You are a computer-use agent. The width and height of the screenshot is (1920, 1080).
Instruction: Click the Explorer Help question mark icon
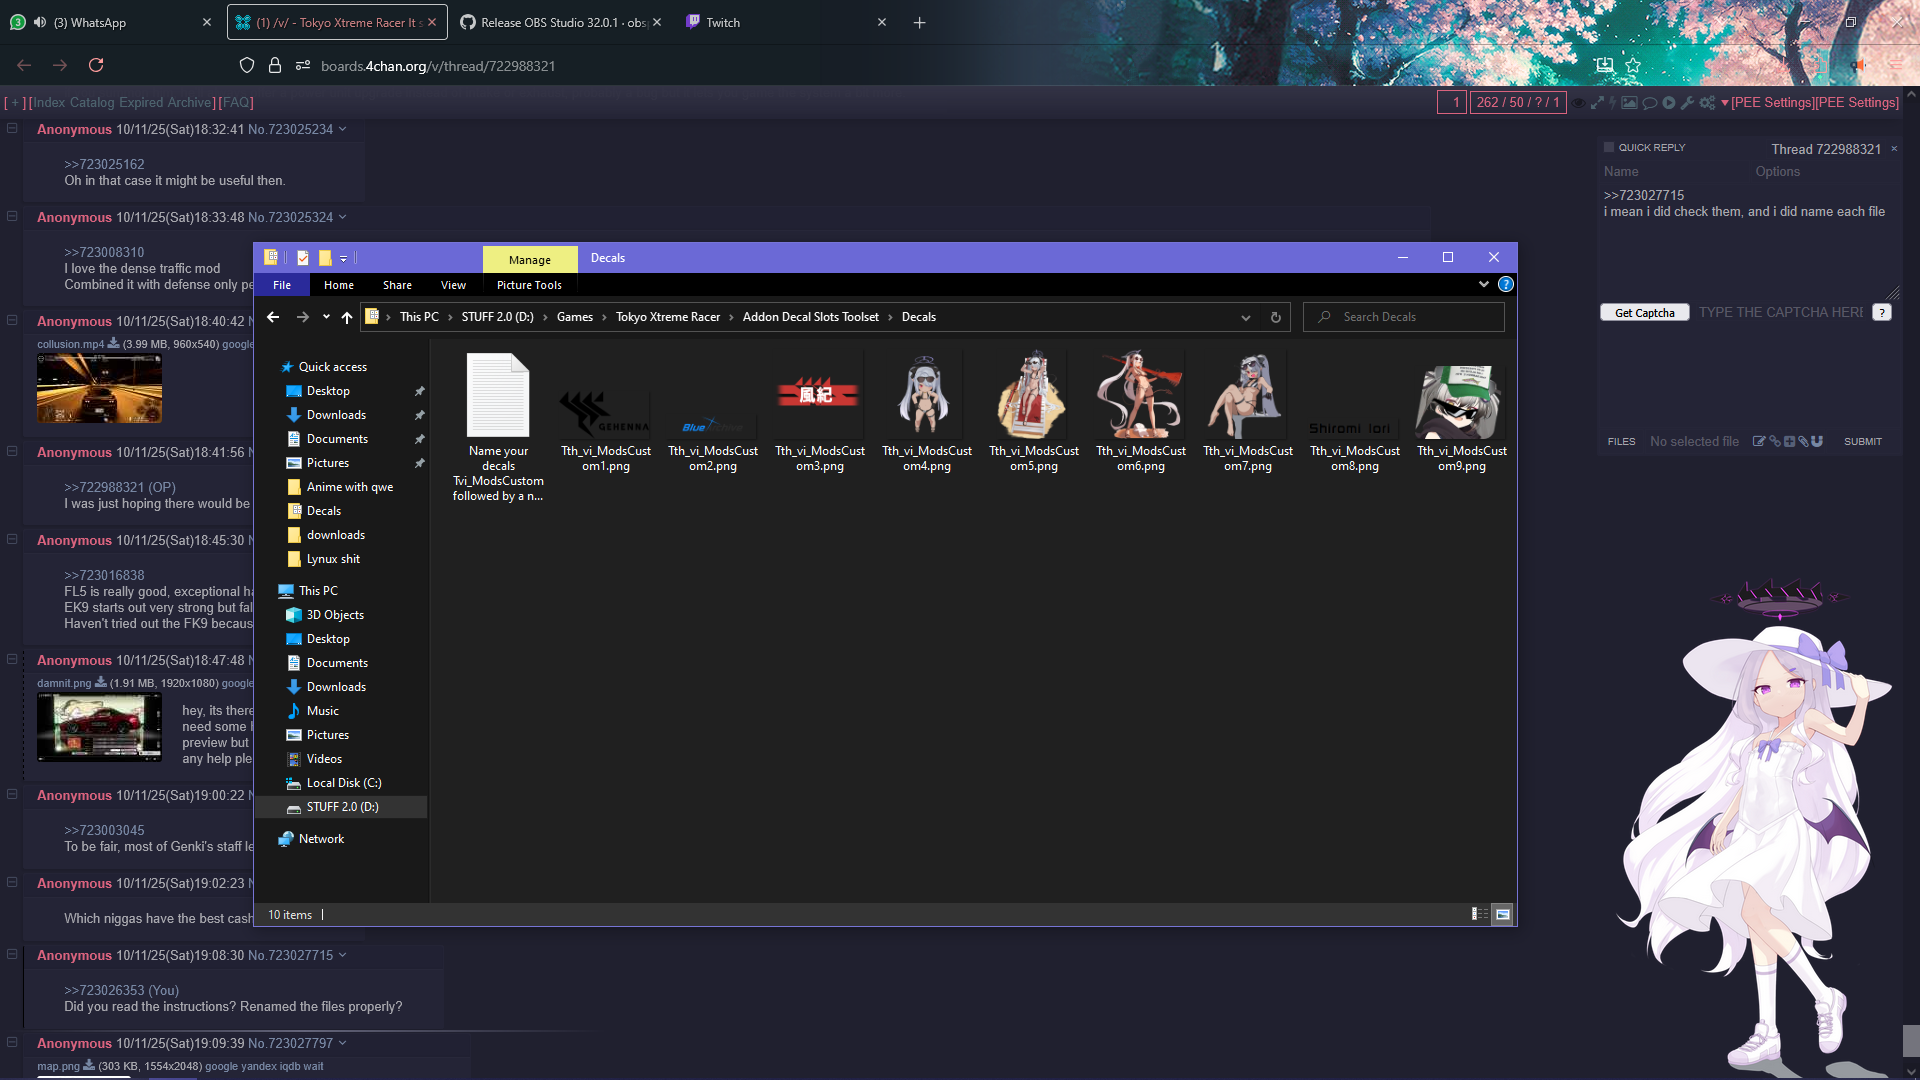coord(1505,285)
